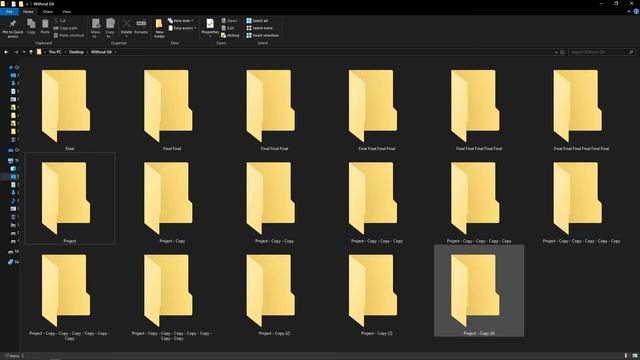Open Help with the blue question icon
The image size is (640, 360).
[x=636, y=12]
